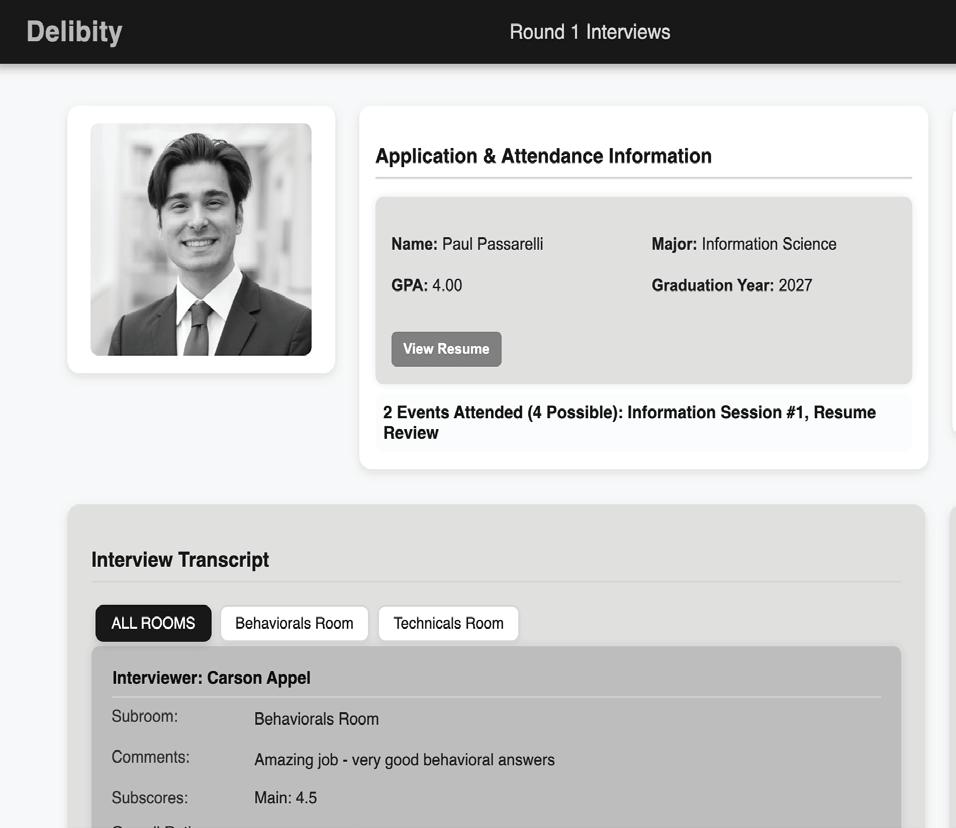The height and width of the screenshot is (828, 956).
Task: Open the applicant's resume with View Resume
Action: click(x=446, y=349)
